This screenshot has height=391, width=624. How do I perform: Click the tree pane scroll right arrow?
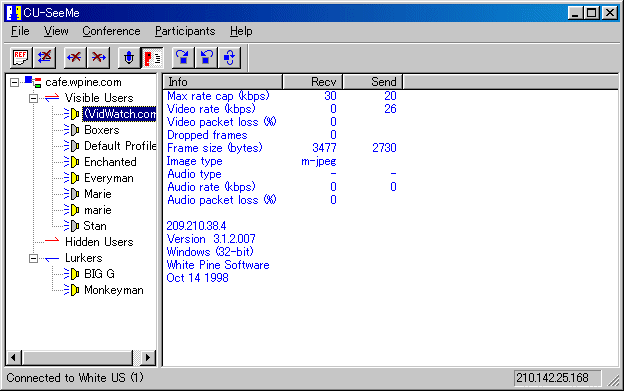pos(148,357)
